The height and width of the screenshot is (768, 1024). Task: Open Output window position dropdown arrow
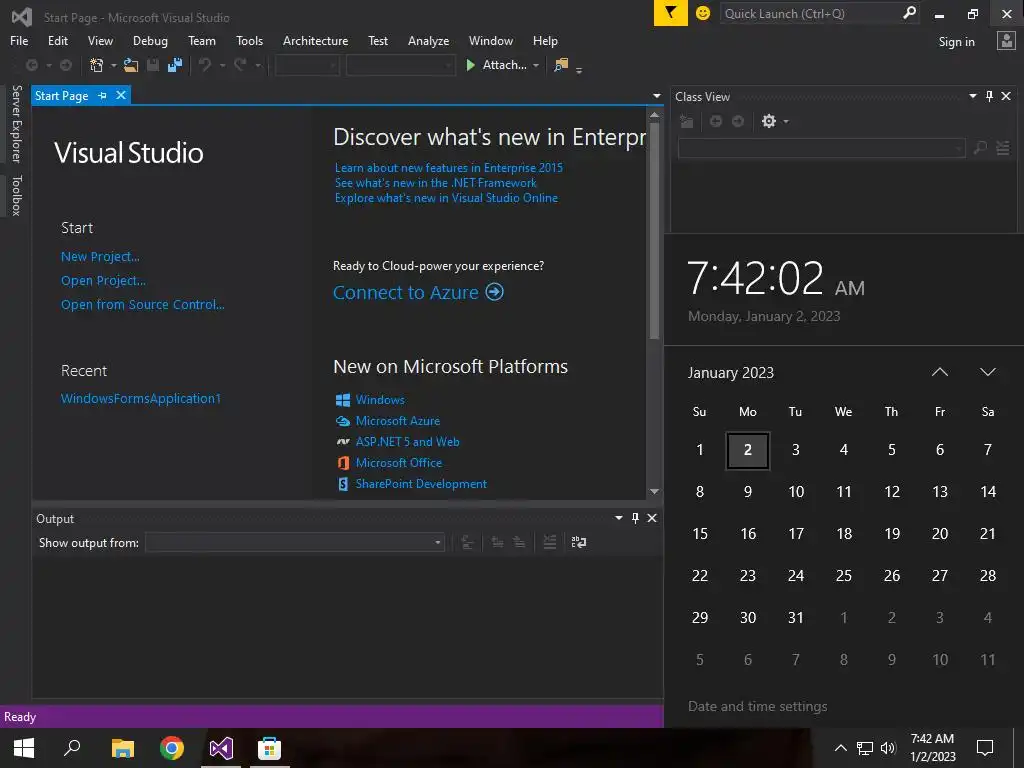coord(618,518)
